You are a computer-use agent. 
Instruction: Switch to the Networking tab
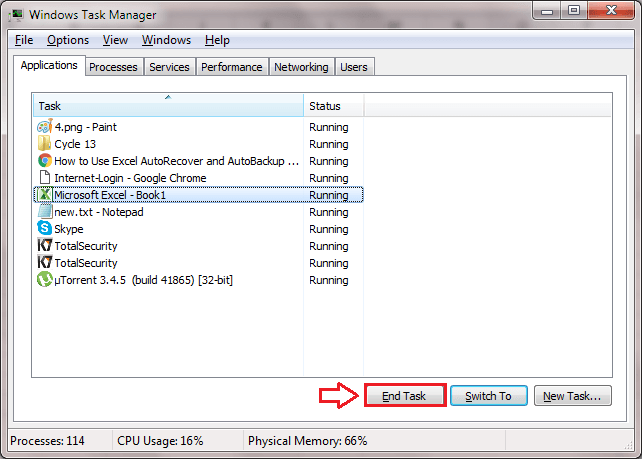point(301,67)
